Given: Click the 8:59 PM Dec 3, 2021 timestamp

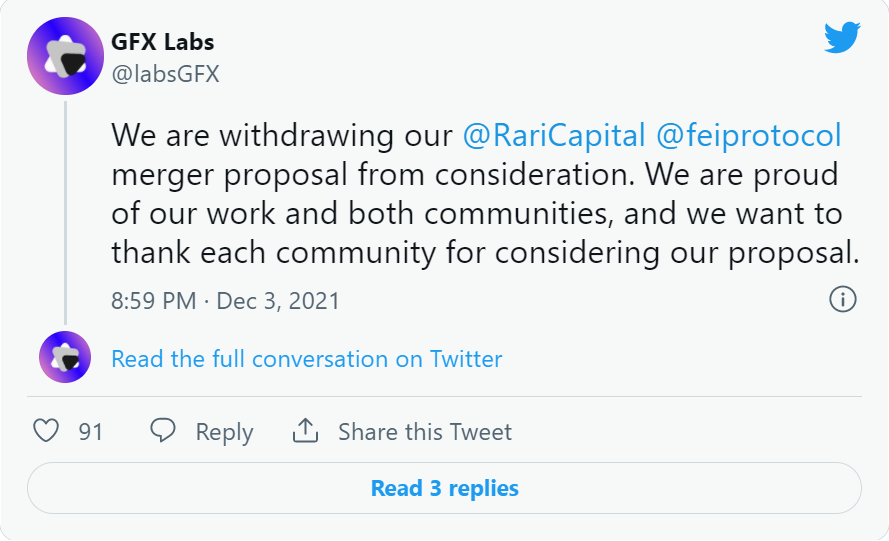Looking at the screenshot, I should click(225, 301).
